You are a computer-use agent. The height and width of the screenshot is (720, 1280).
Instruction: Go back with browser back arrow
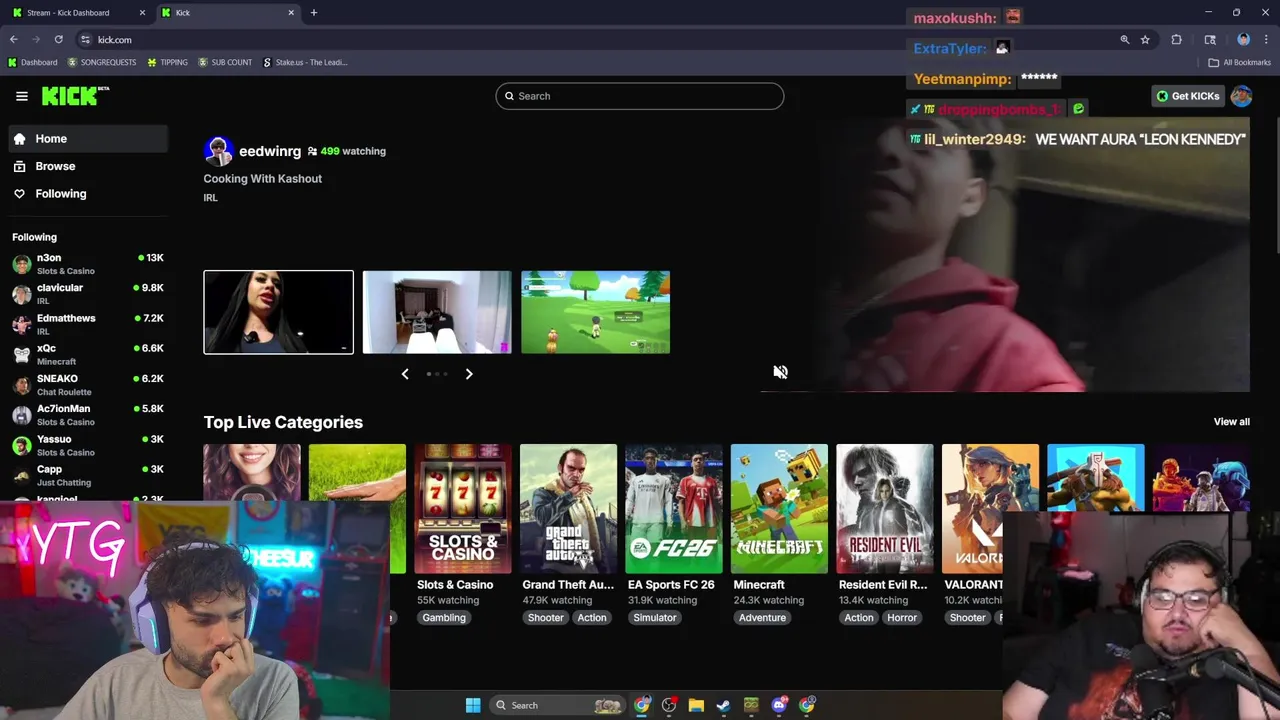tap(14, 40)
